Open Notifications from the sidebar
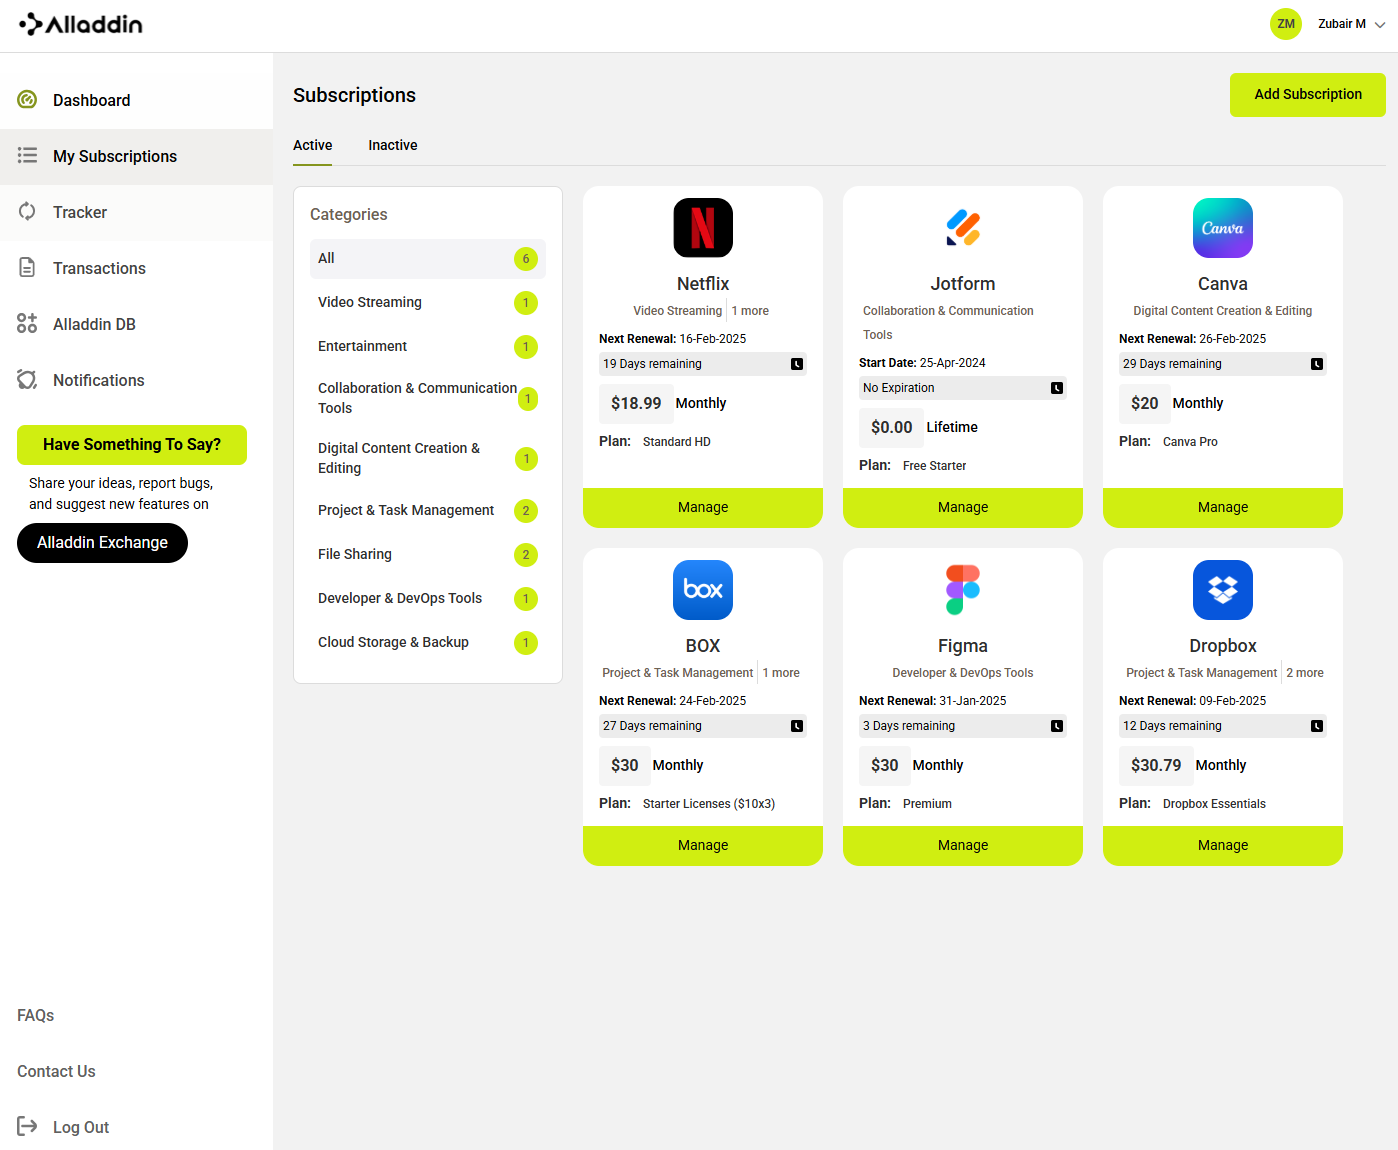This screenshot has height=1150, width=1398. coord(136,380)
